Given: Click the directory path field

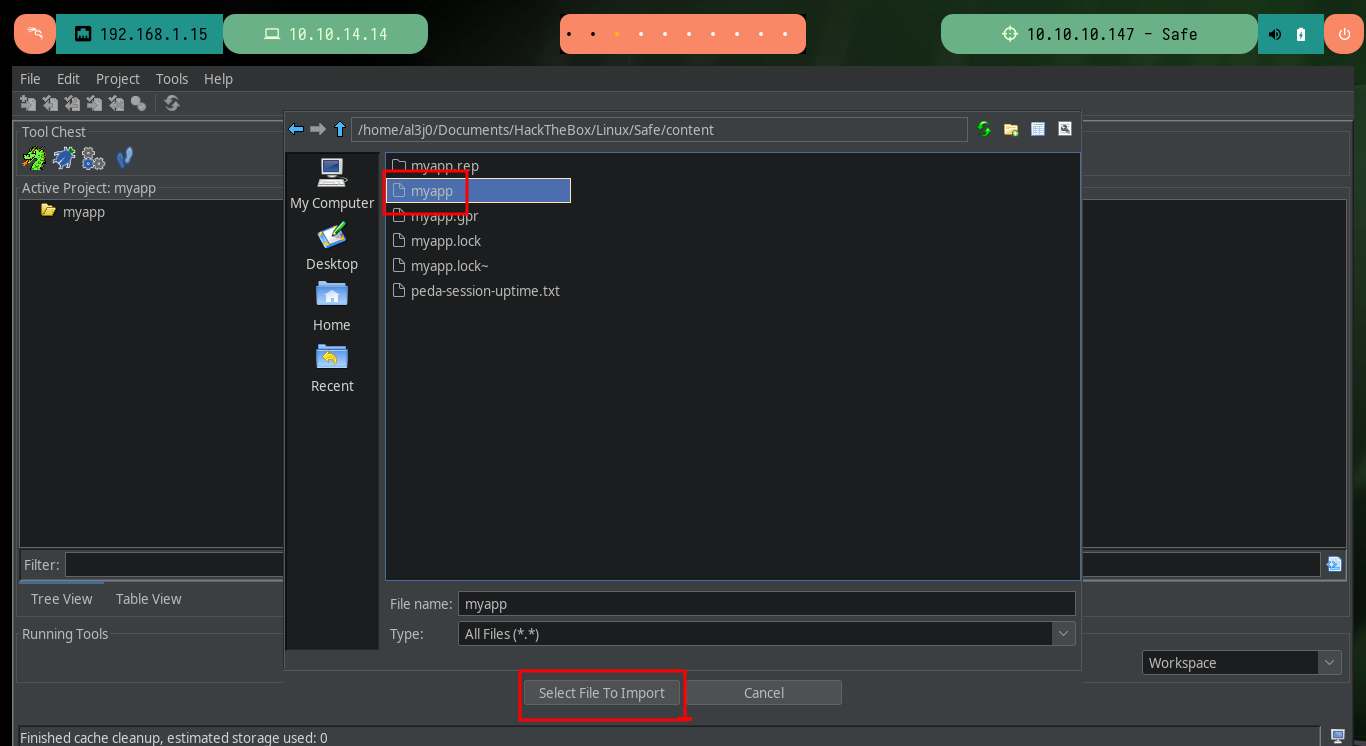Looking at the screenshot, I should tap(659, 130).
